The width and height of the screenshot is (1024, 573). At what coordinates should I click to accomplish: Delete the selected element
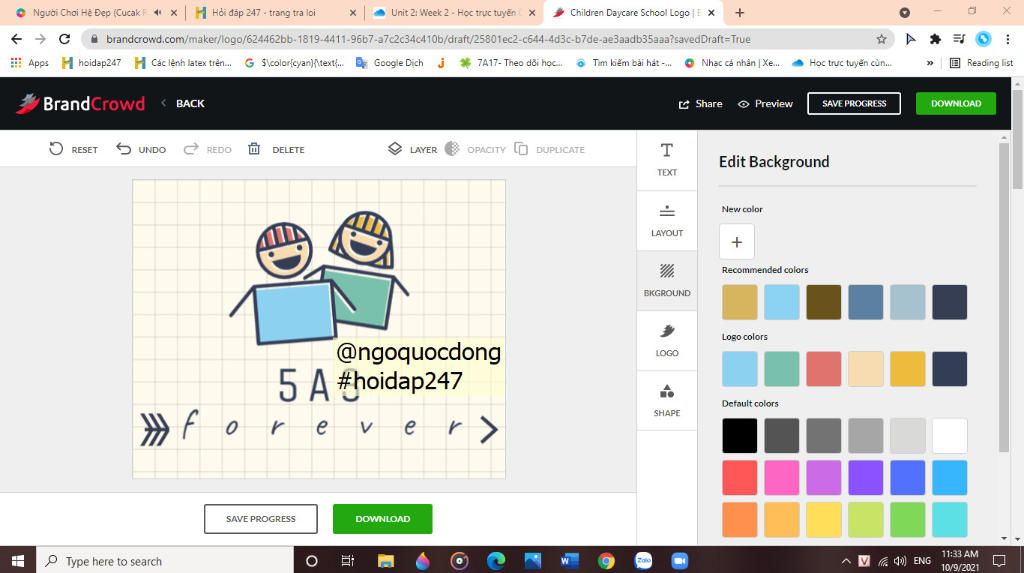(276, 149)
